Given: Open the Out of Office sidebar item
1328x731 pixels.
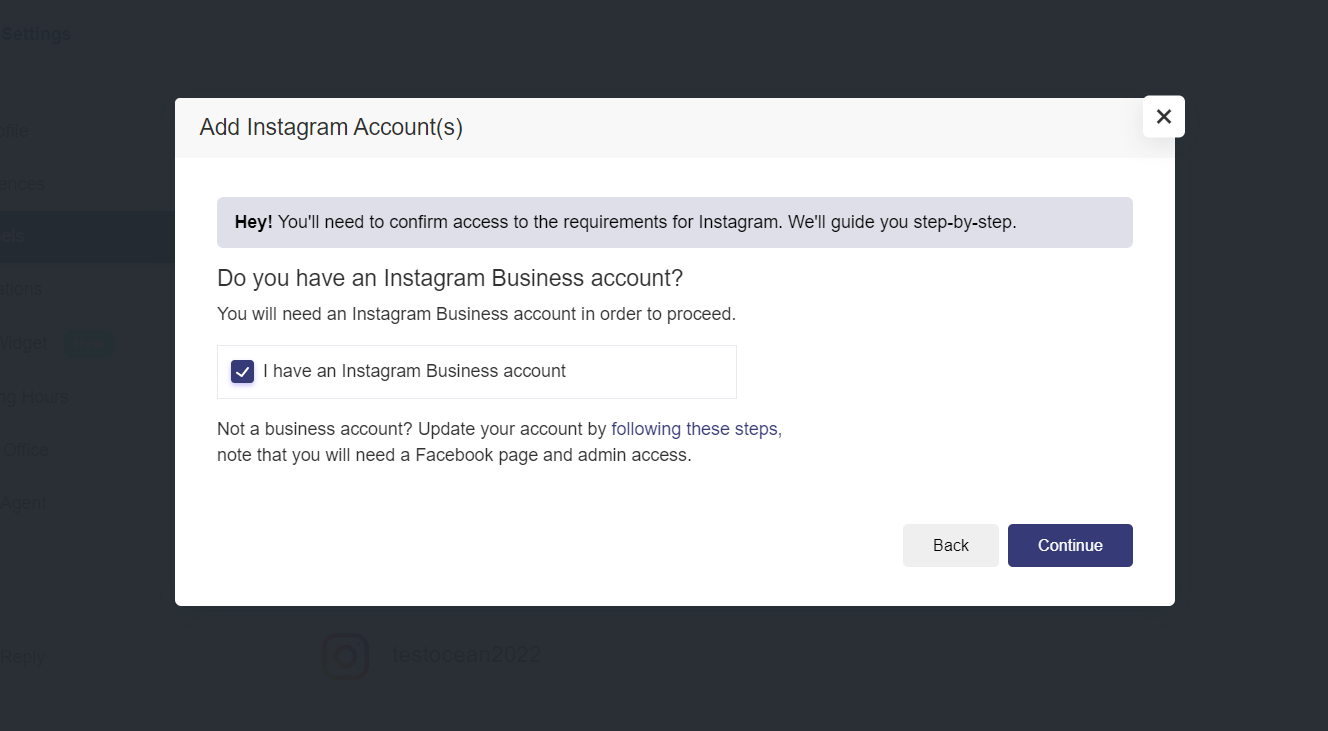Looking at the screenshot, I should 25,450.
